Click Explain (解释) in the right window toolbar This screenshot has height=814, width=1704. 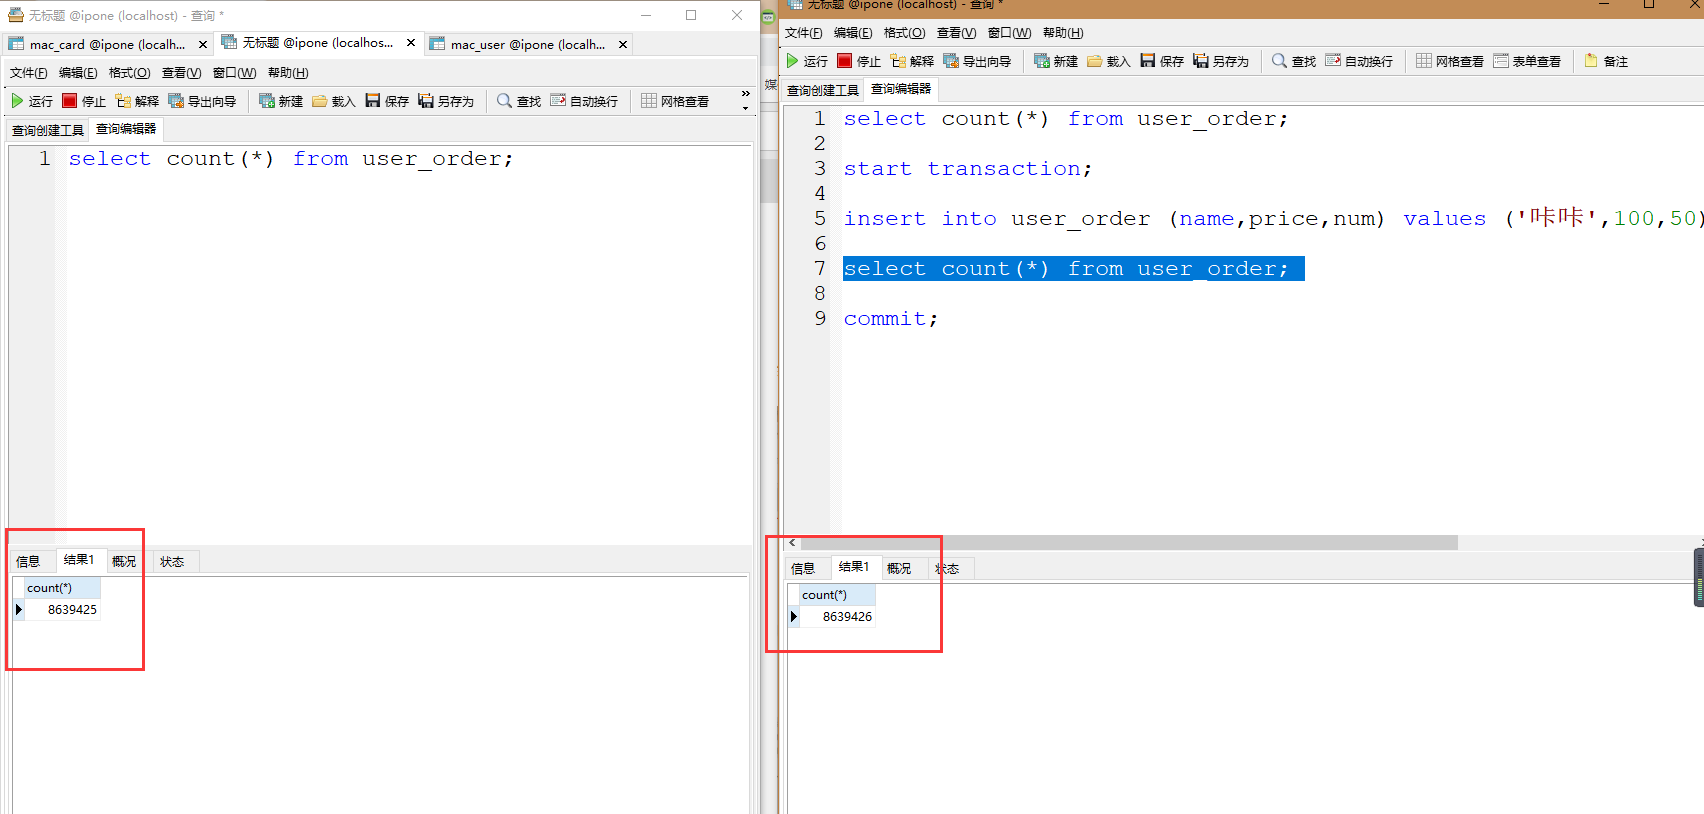coord(912,61)
